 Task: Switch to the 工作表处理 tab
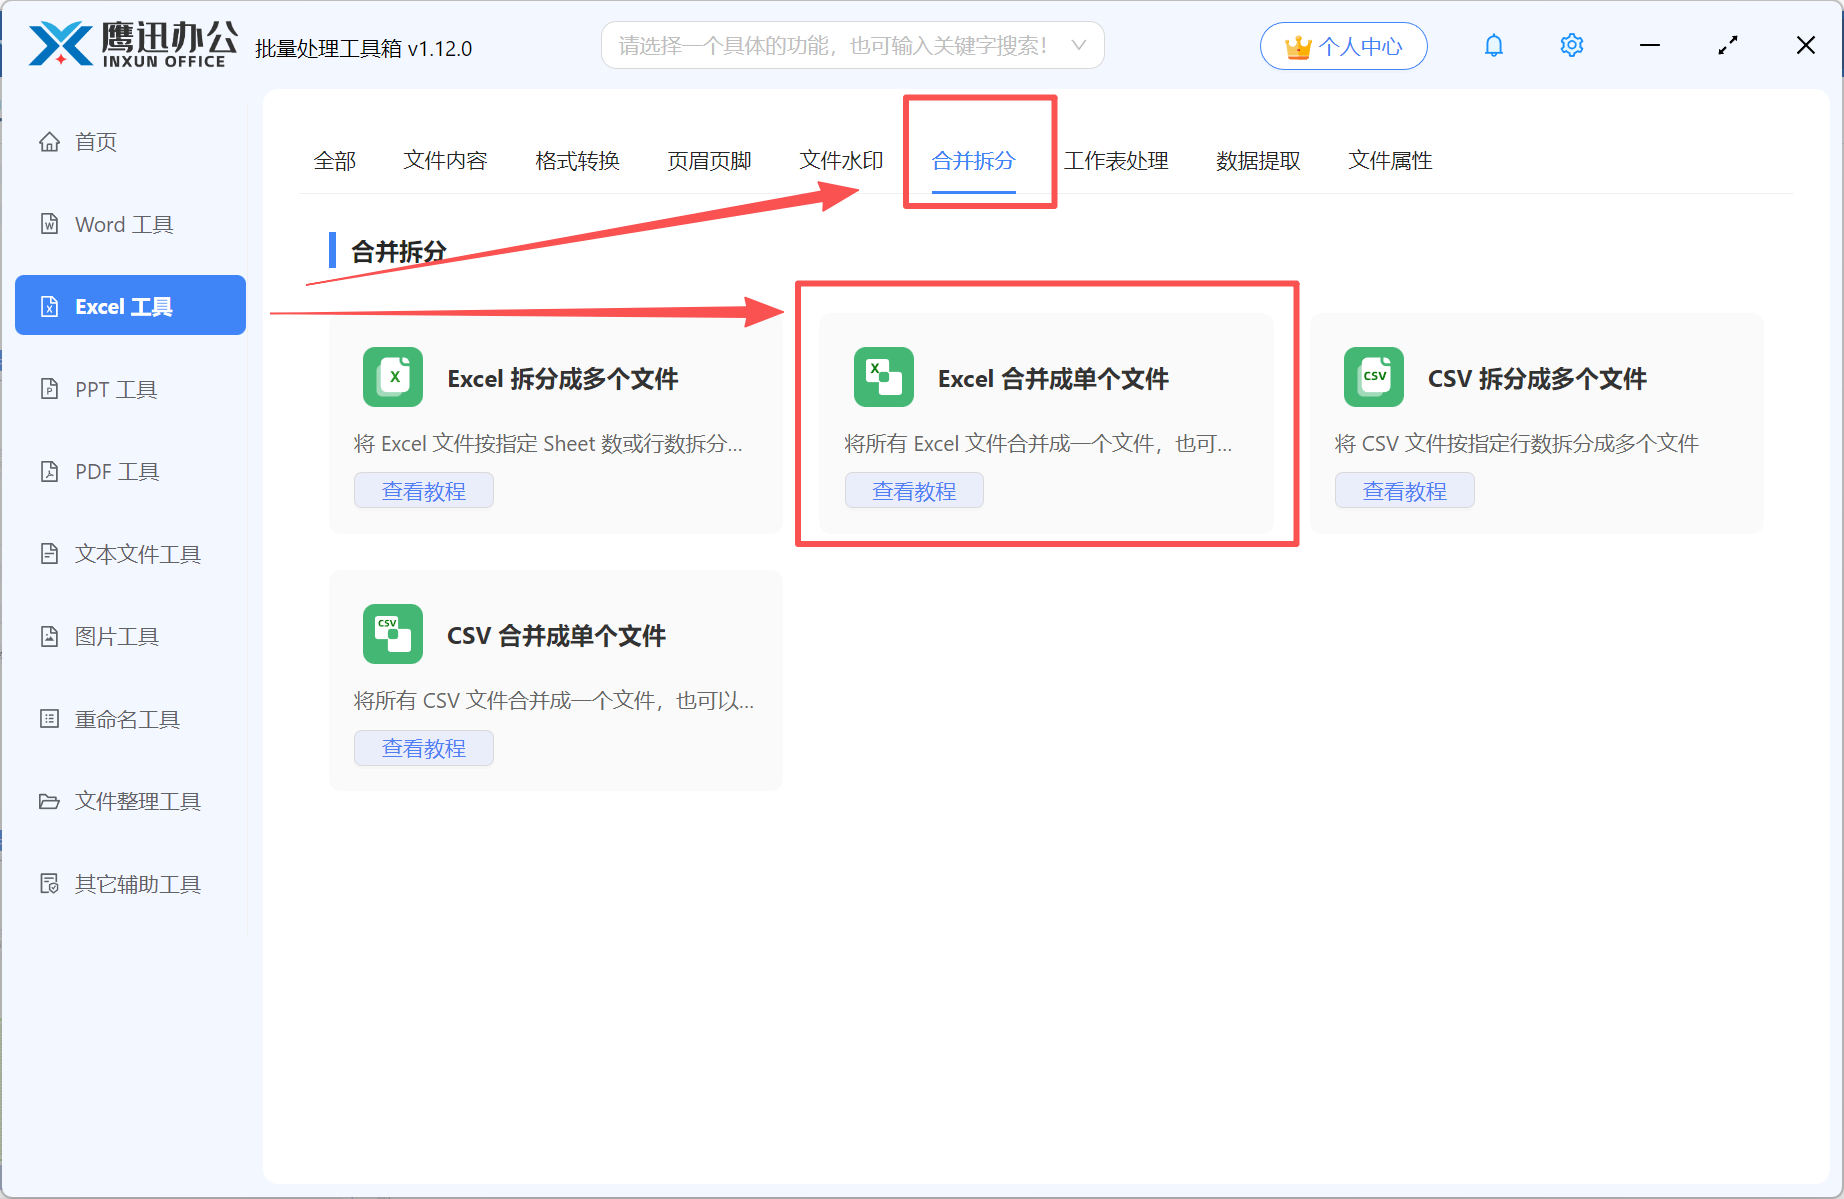click(1117, 160)
